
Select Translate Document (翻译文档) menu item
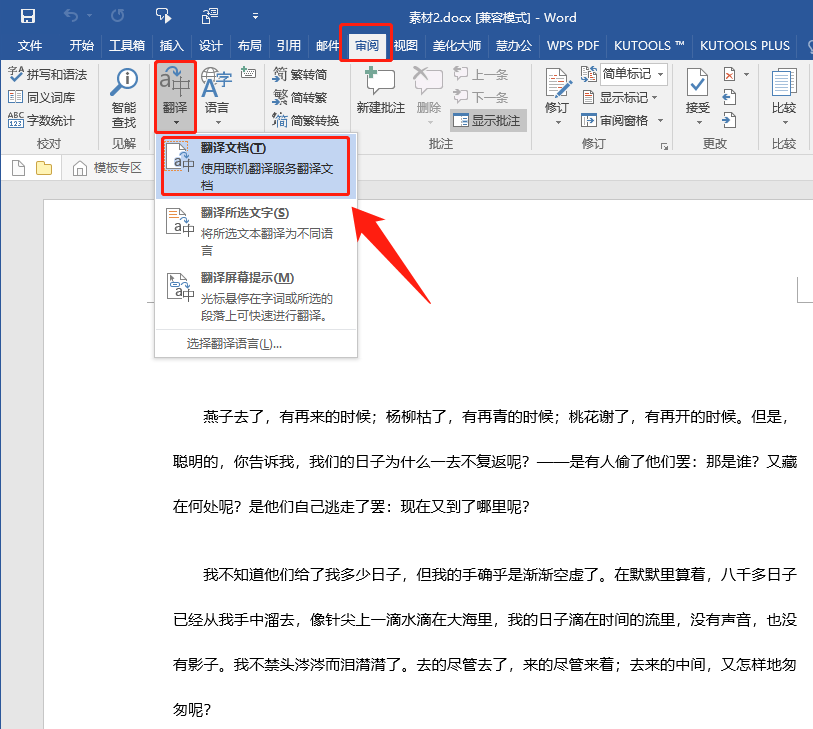256,166
